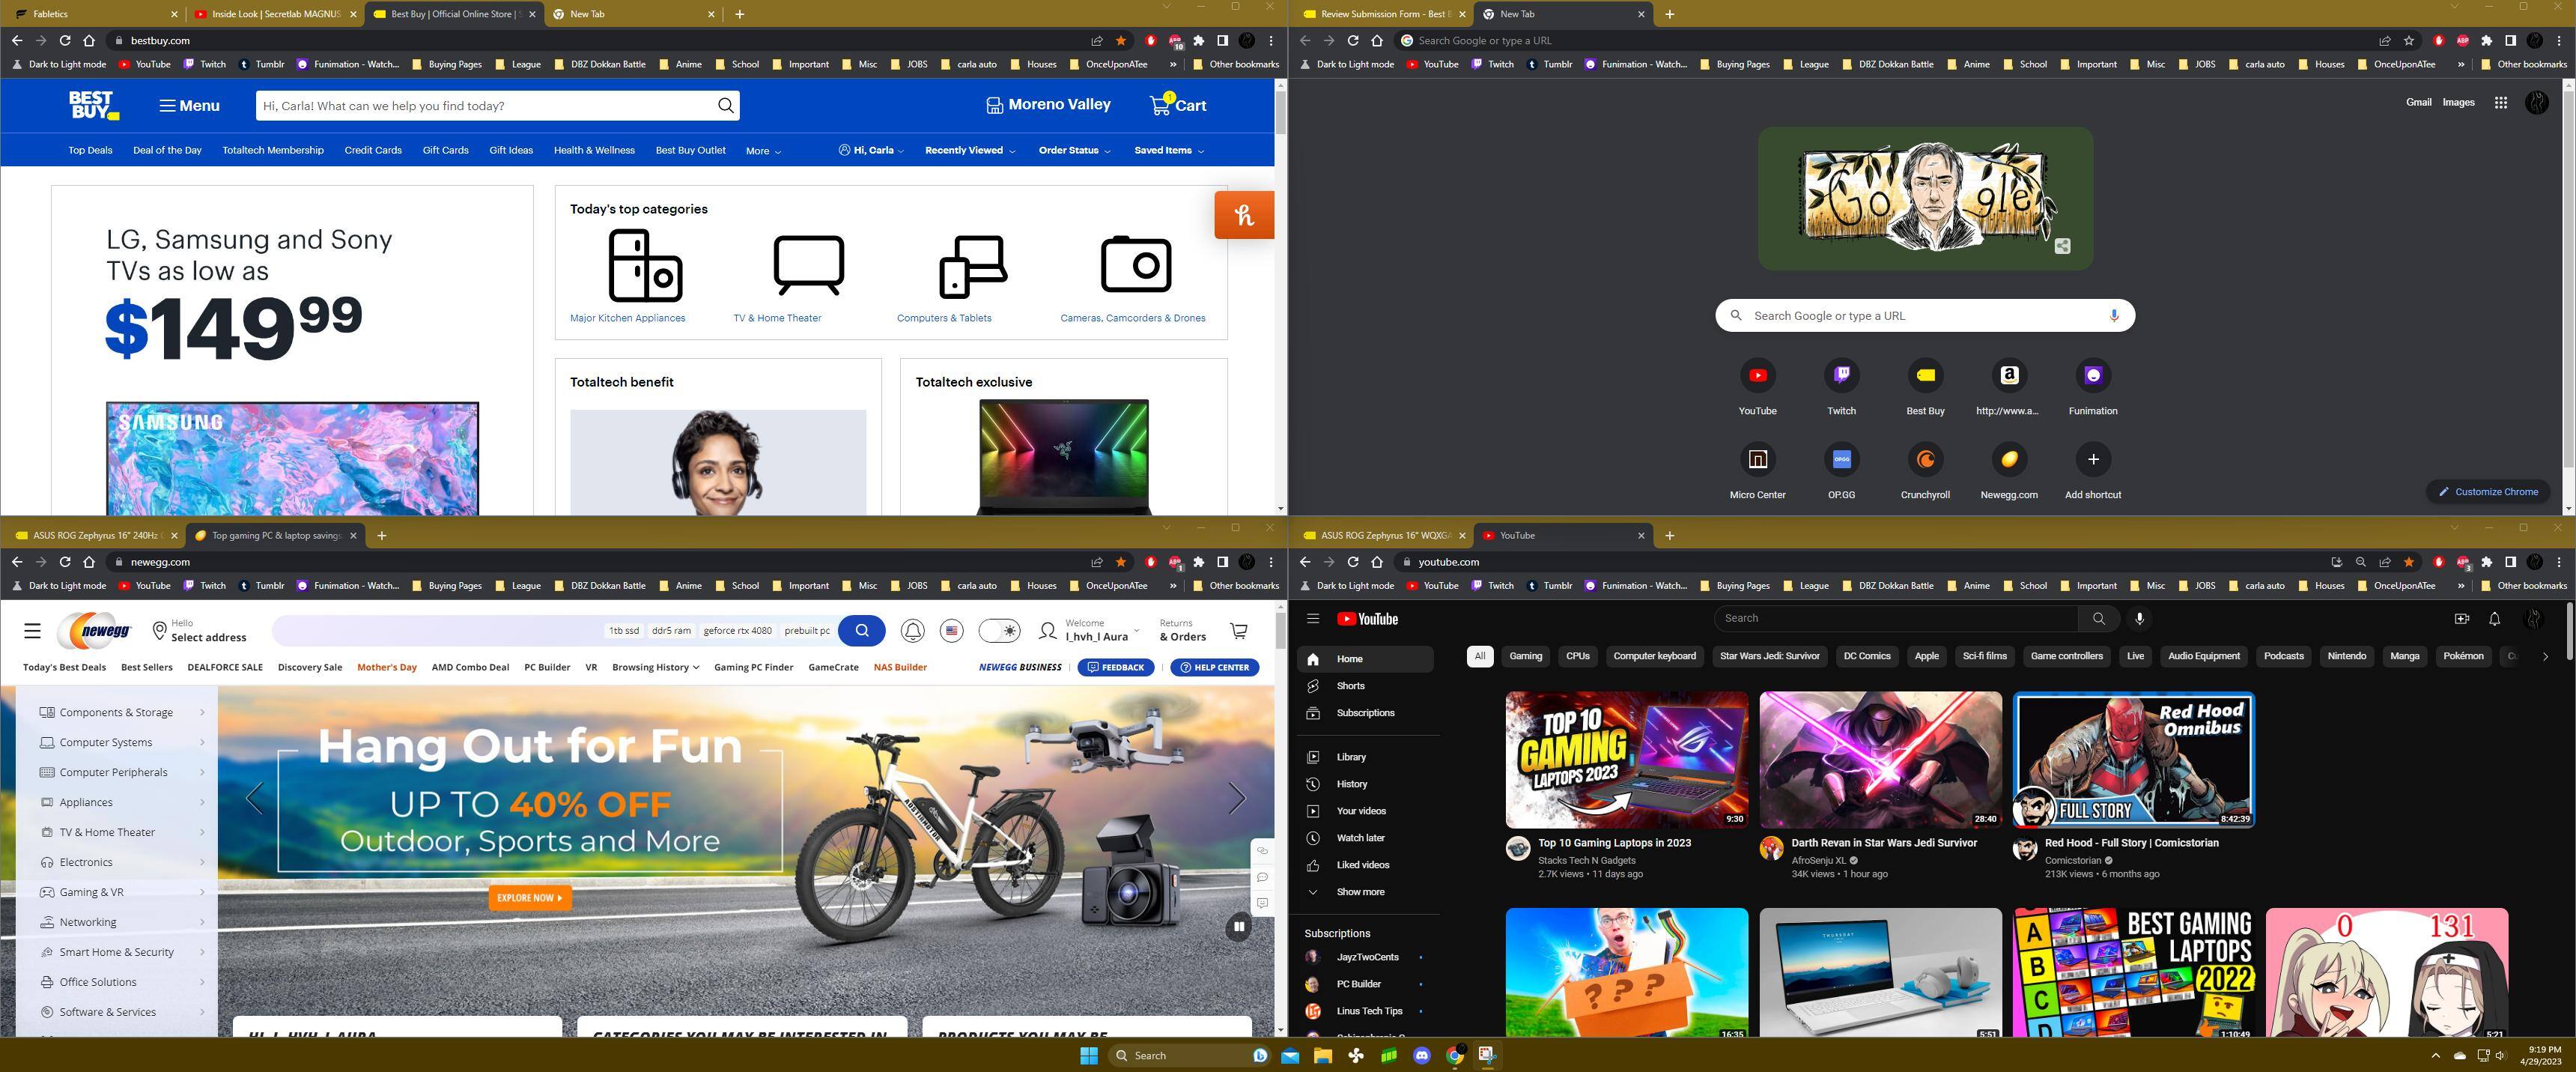Screen dimensions: 2576x1072
Task: Open Discord from the taskbar
Action: (x=1421, y=1055)
